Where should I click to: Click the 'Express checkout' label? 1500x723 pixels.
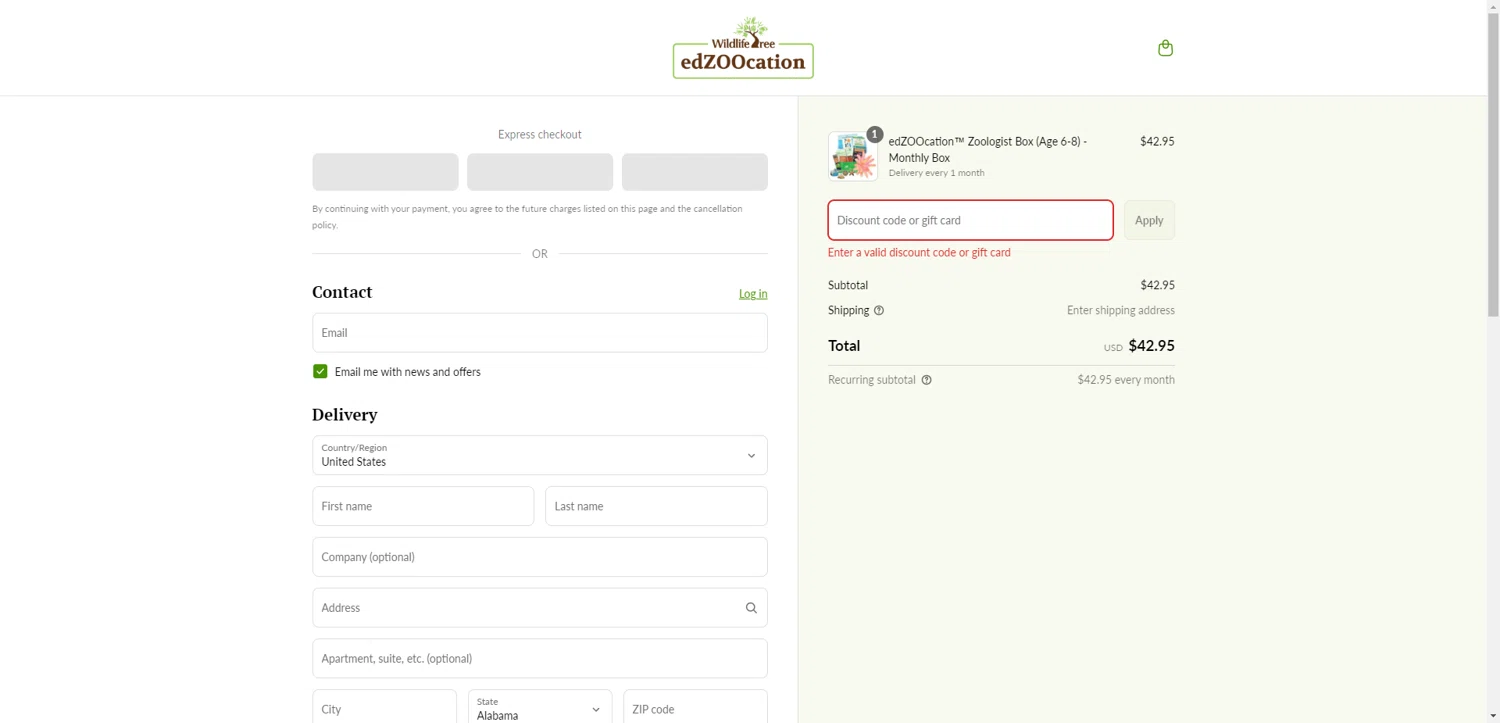click(540, 135)
